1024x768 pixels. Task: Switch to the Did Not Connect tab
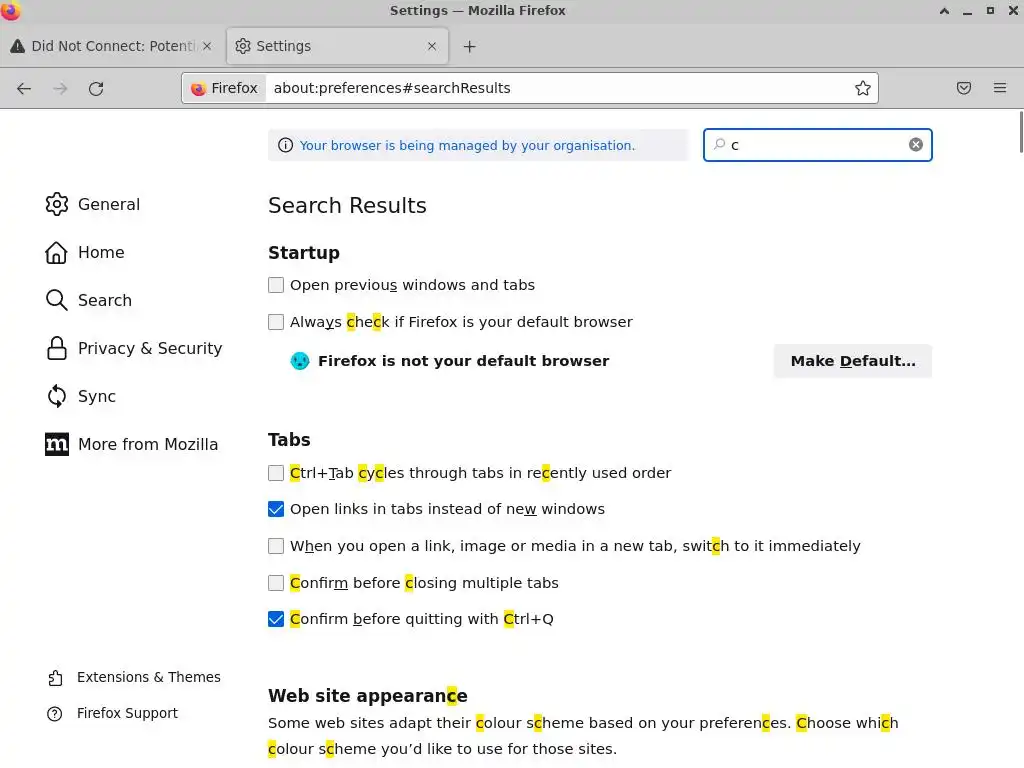(x=110, y=46)
